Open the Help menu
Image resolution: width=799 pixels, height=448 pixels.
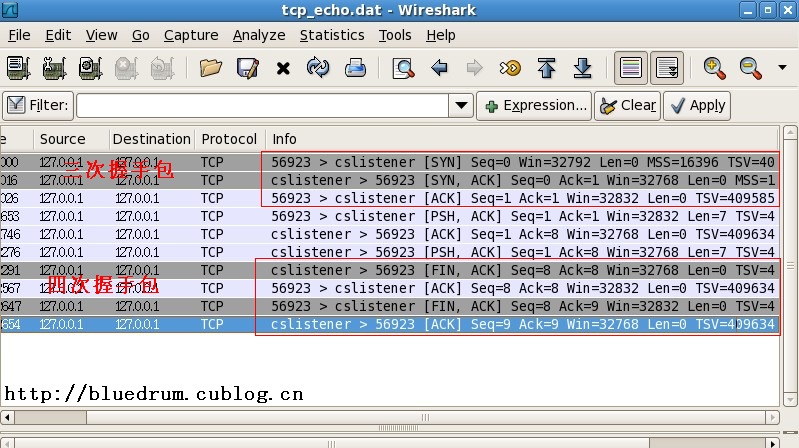tap(441, 35)
